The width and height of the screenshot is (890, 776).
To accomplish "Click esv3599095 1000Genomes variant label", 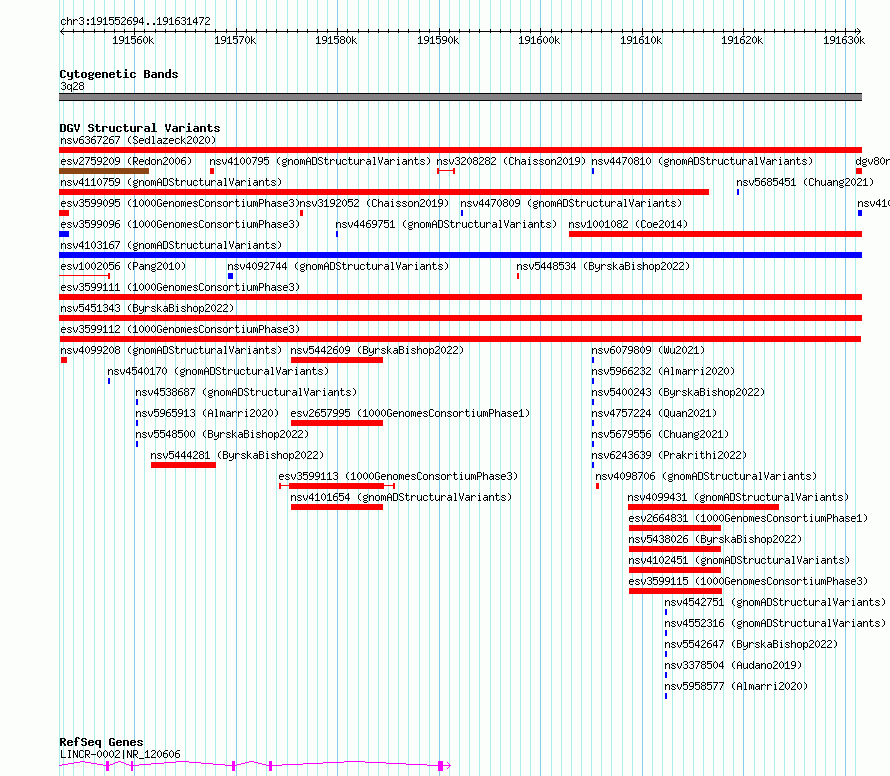I will point(180,203).
